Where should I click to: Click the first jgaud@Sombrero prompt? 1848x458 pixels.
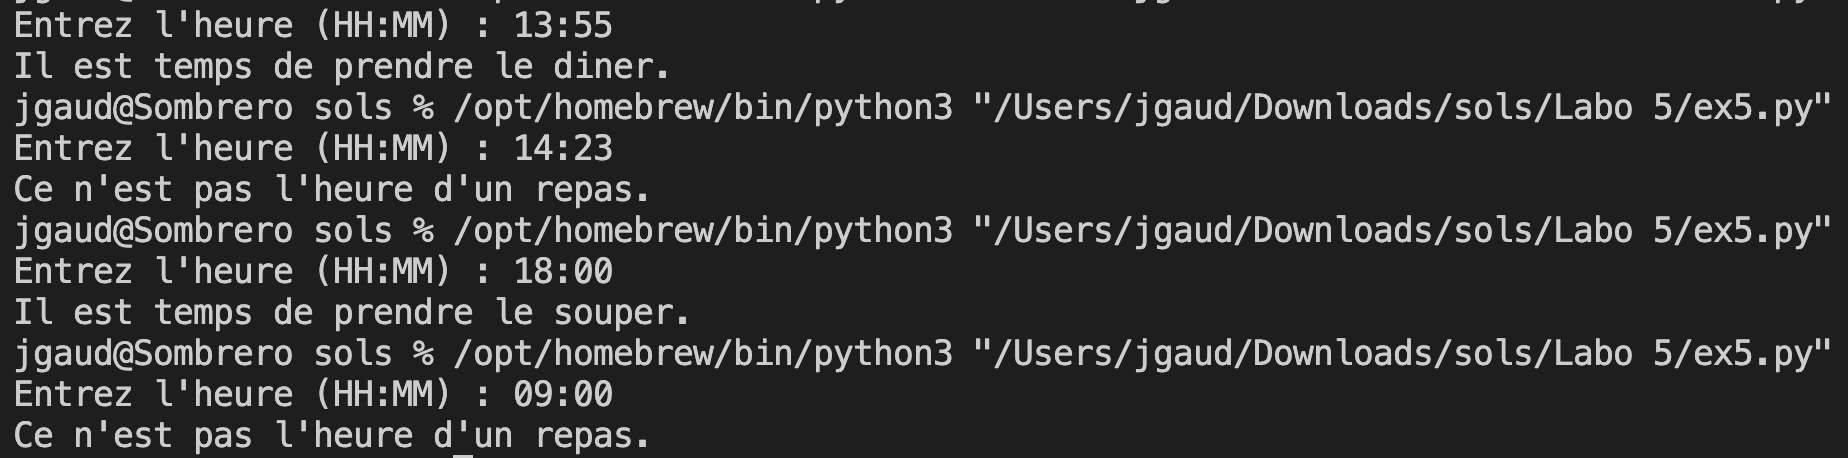[153, 107]
